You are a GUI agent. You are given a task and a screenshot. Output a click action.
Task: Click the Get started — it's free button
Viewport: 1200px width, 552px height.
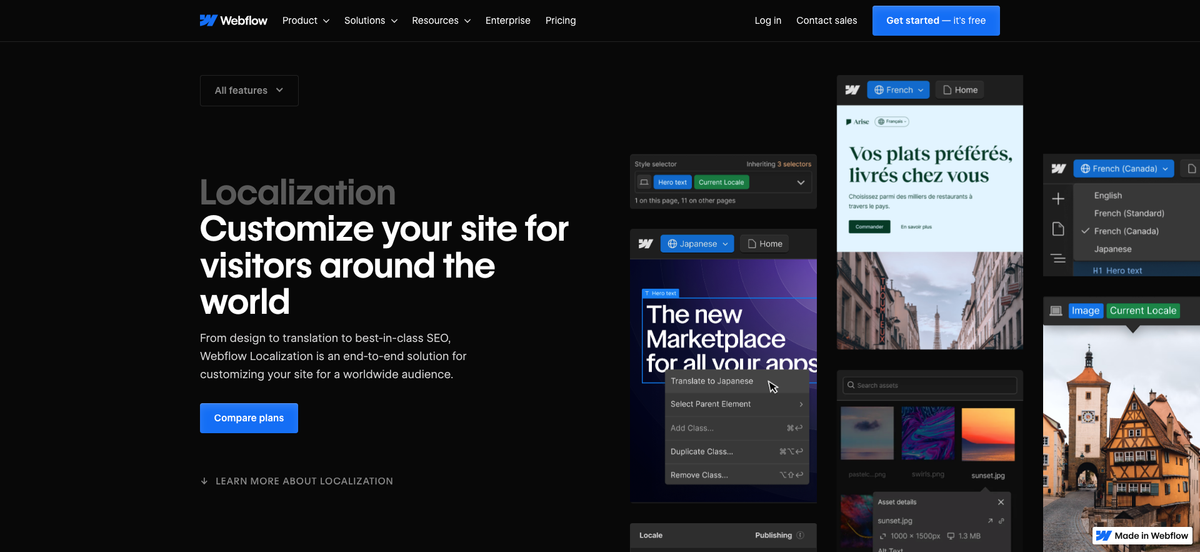[x=936, y=20]
